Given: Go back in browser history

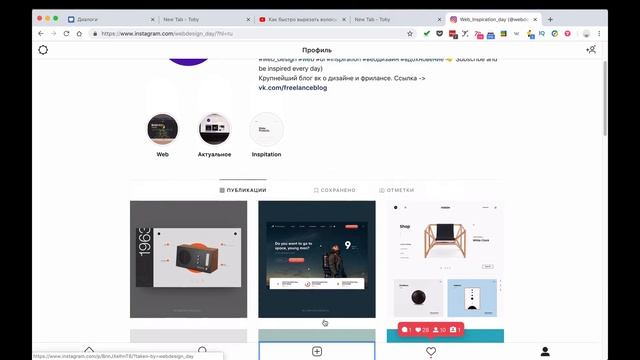Looking at the screenshot, I should click(40, 33).
